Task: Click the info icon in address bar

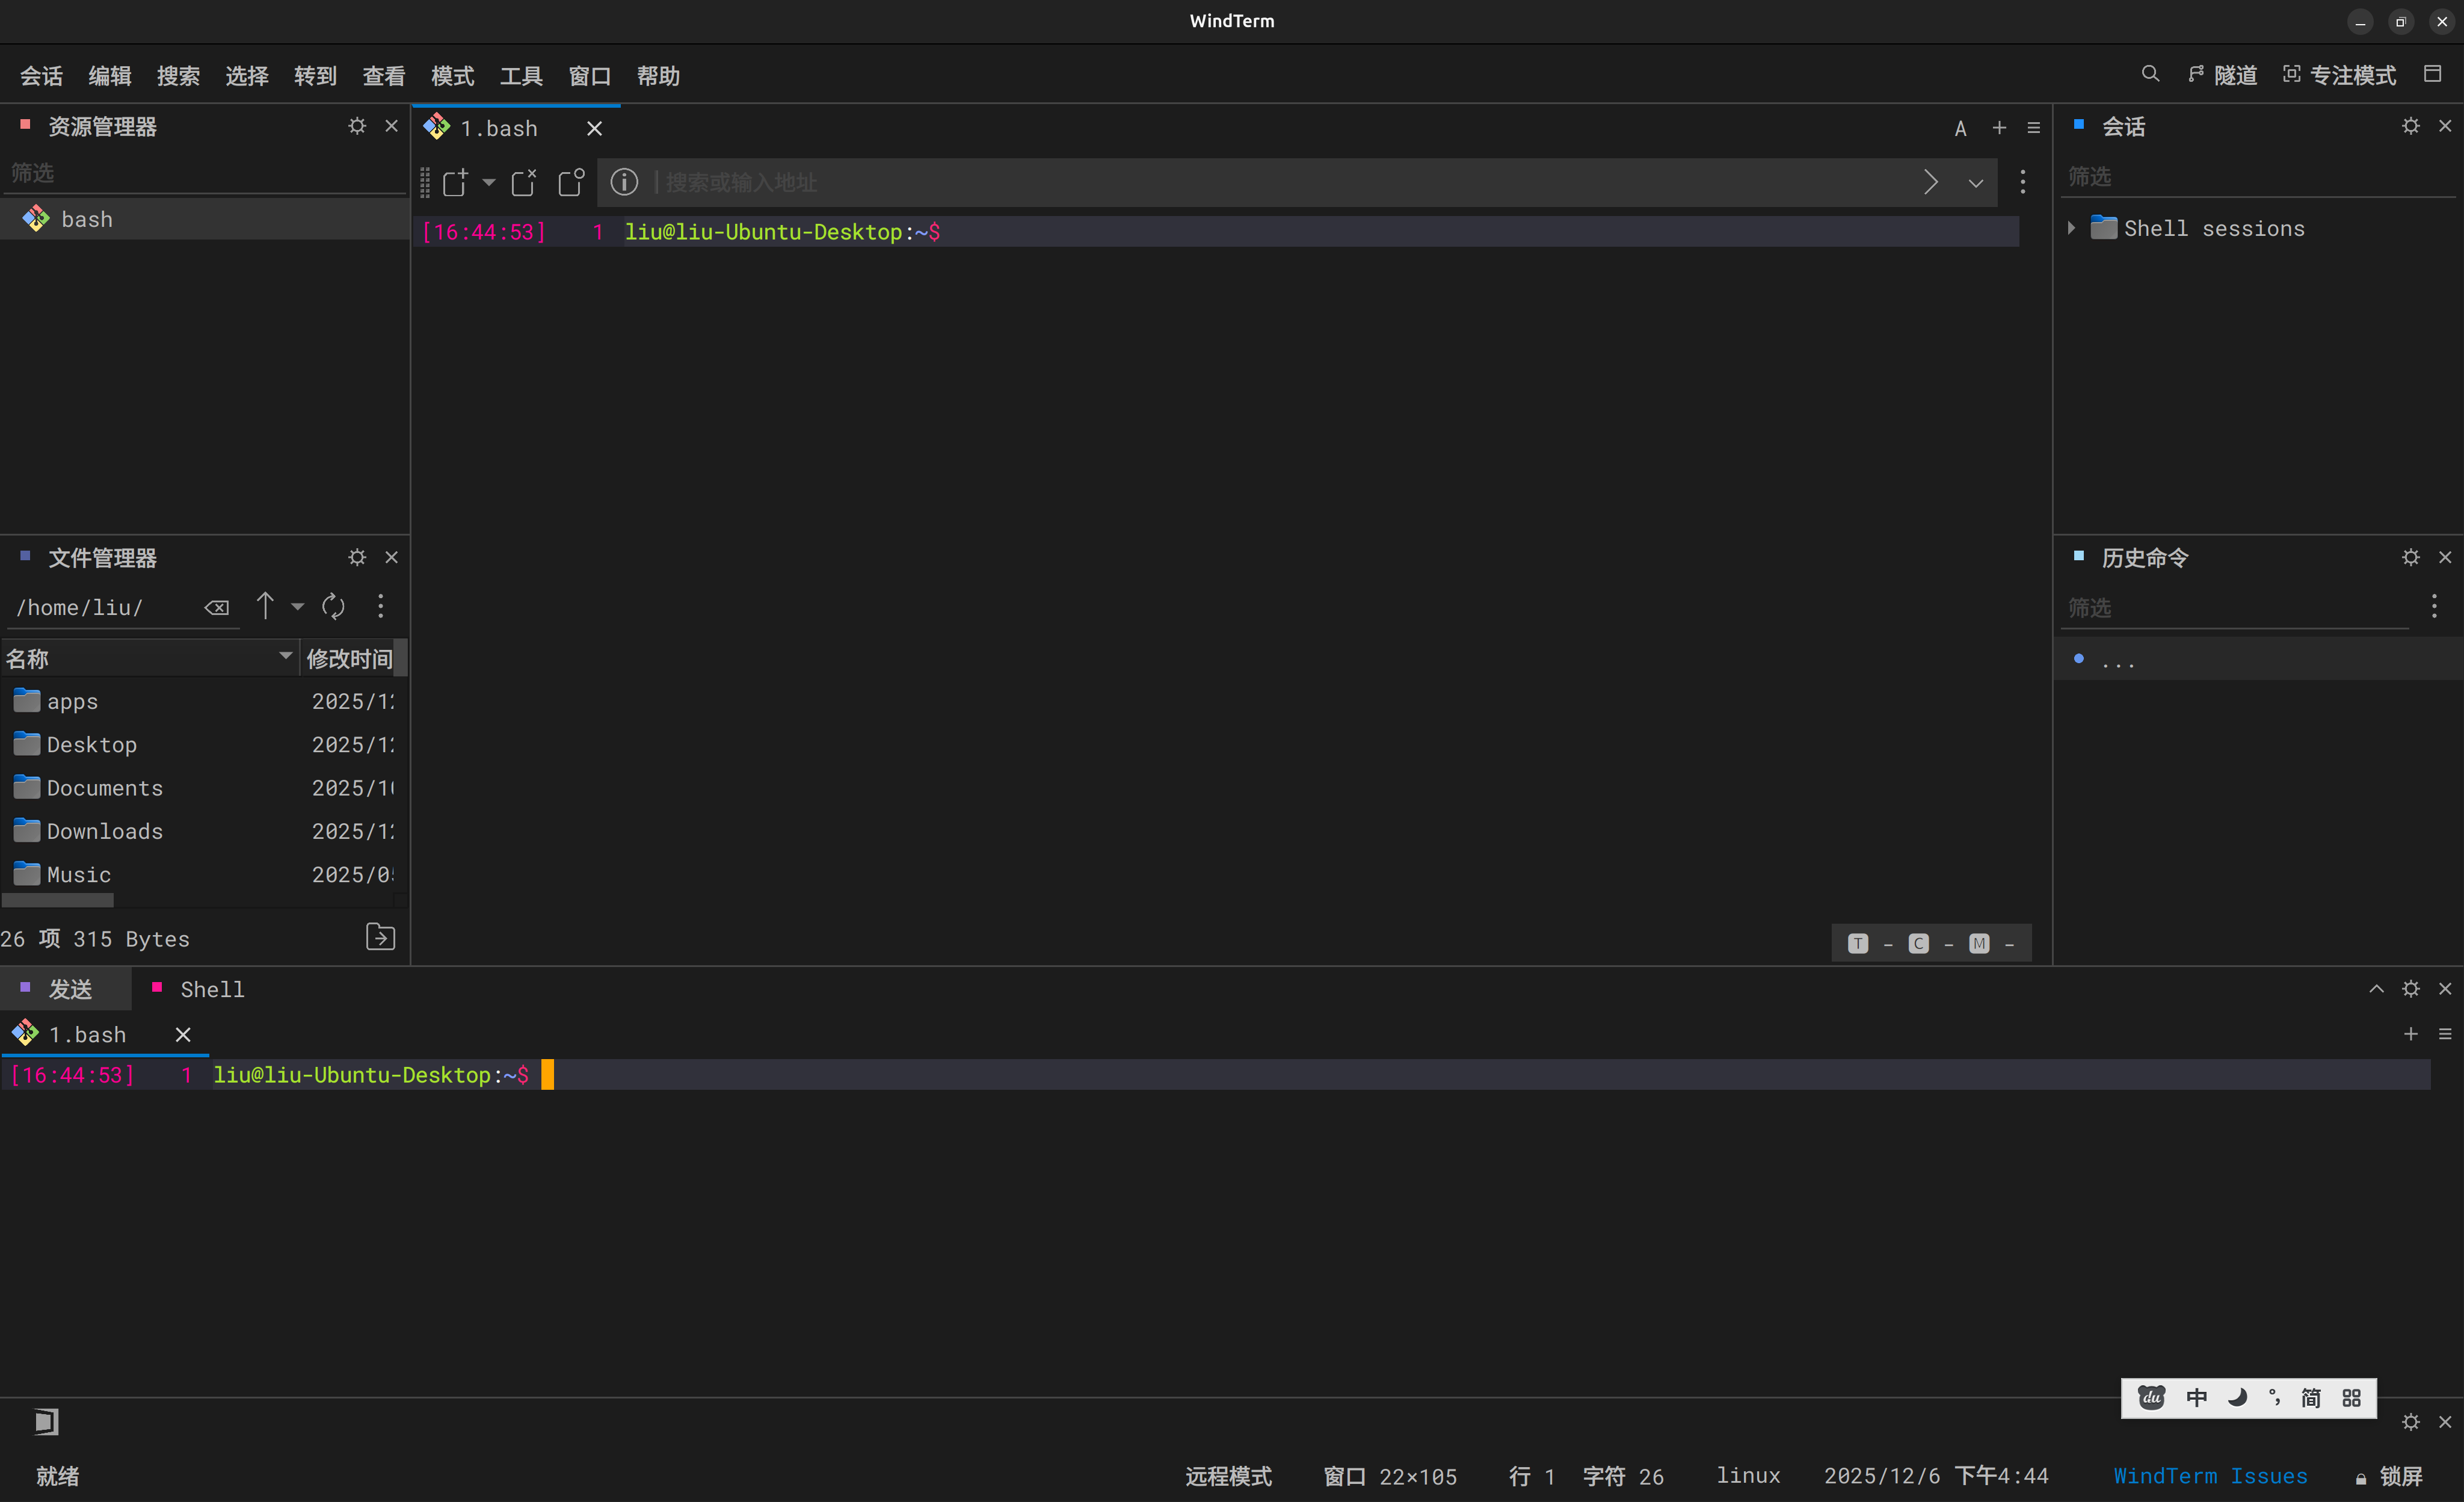Action: coord(624,182)
